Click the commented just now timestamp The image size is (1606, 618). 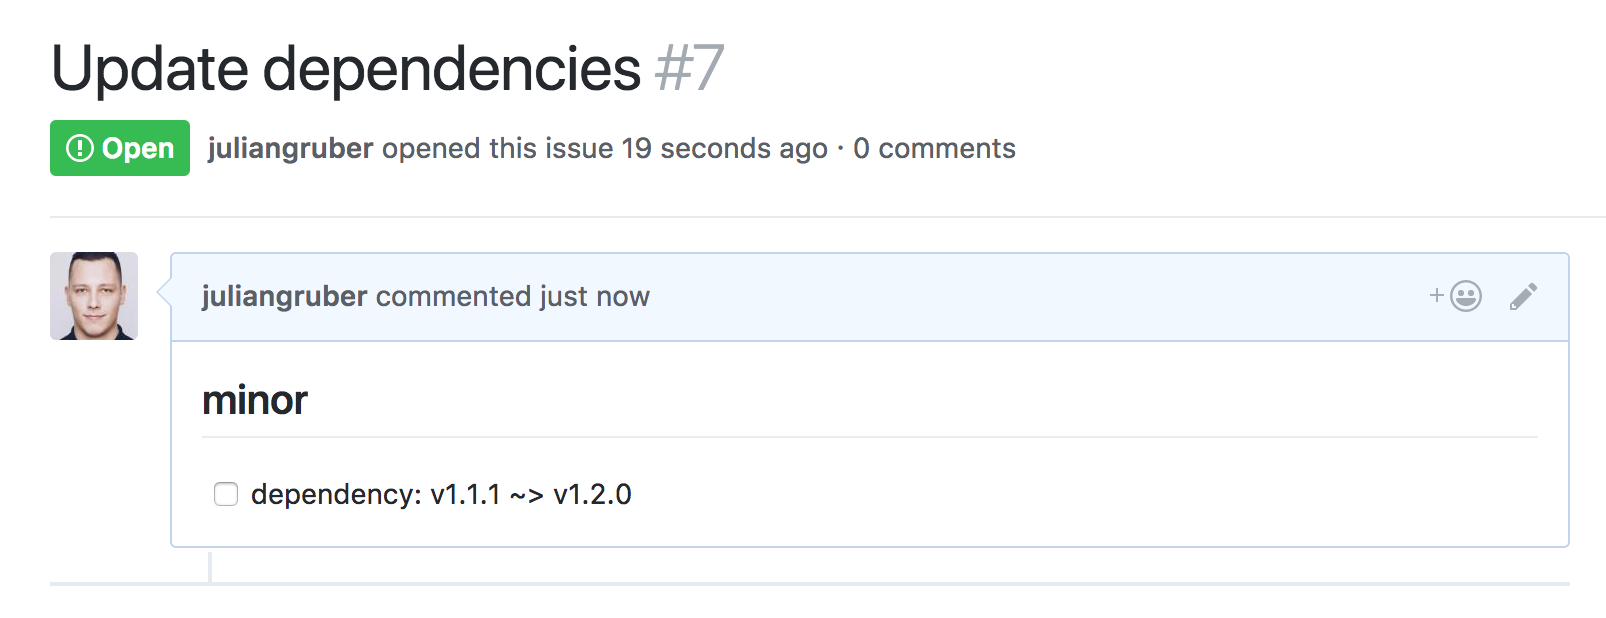tap(511, 296)
